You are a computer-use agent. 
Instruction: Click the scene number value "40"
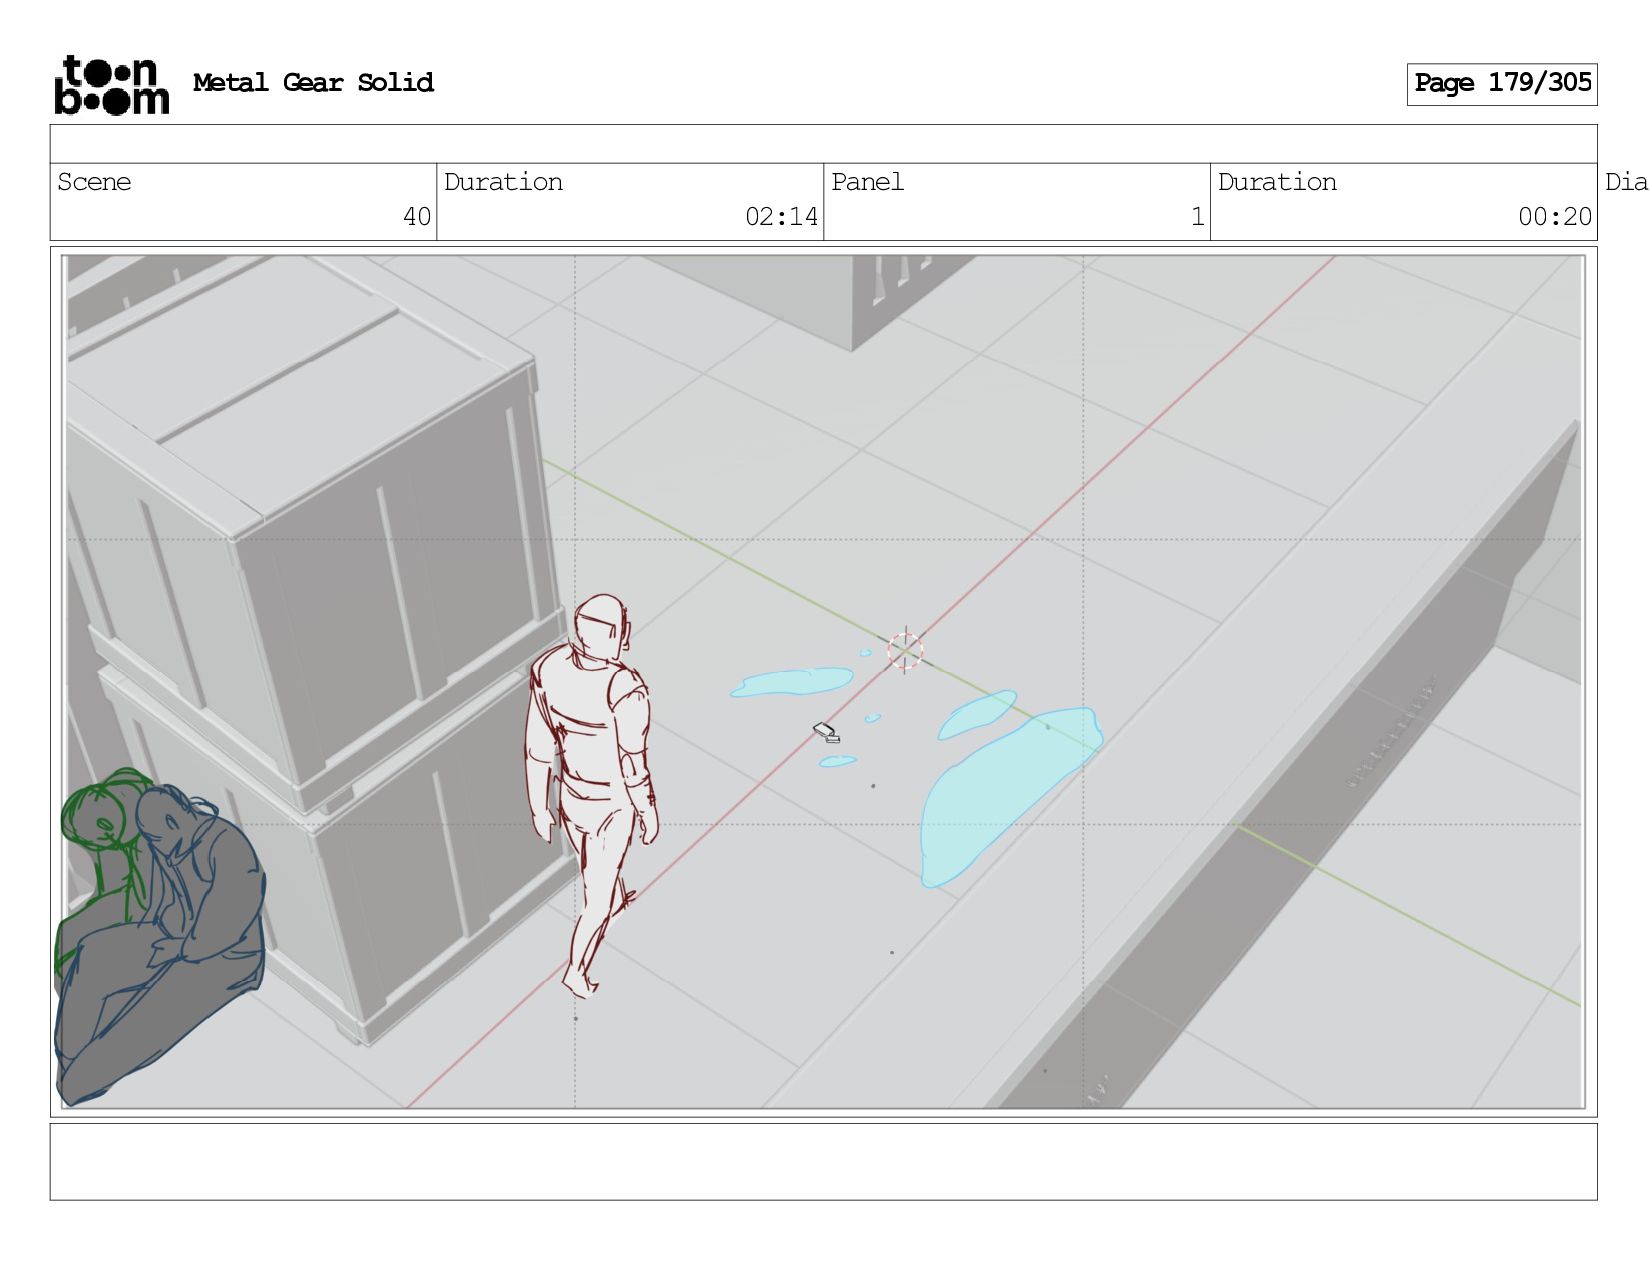417,217
